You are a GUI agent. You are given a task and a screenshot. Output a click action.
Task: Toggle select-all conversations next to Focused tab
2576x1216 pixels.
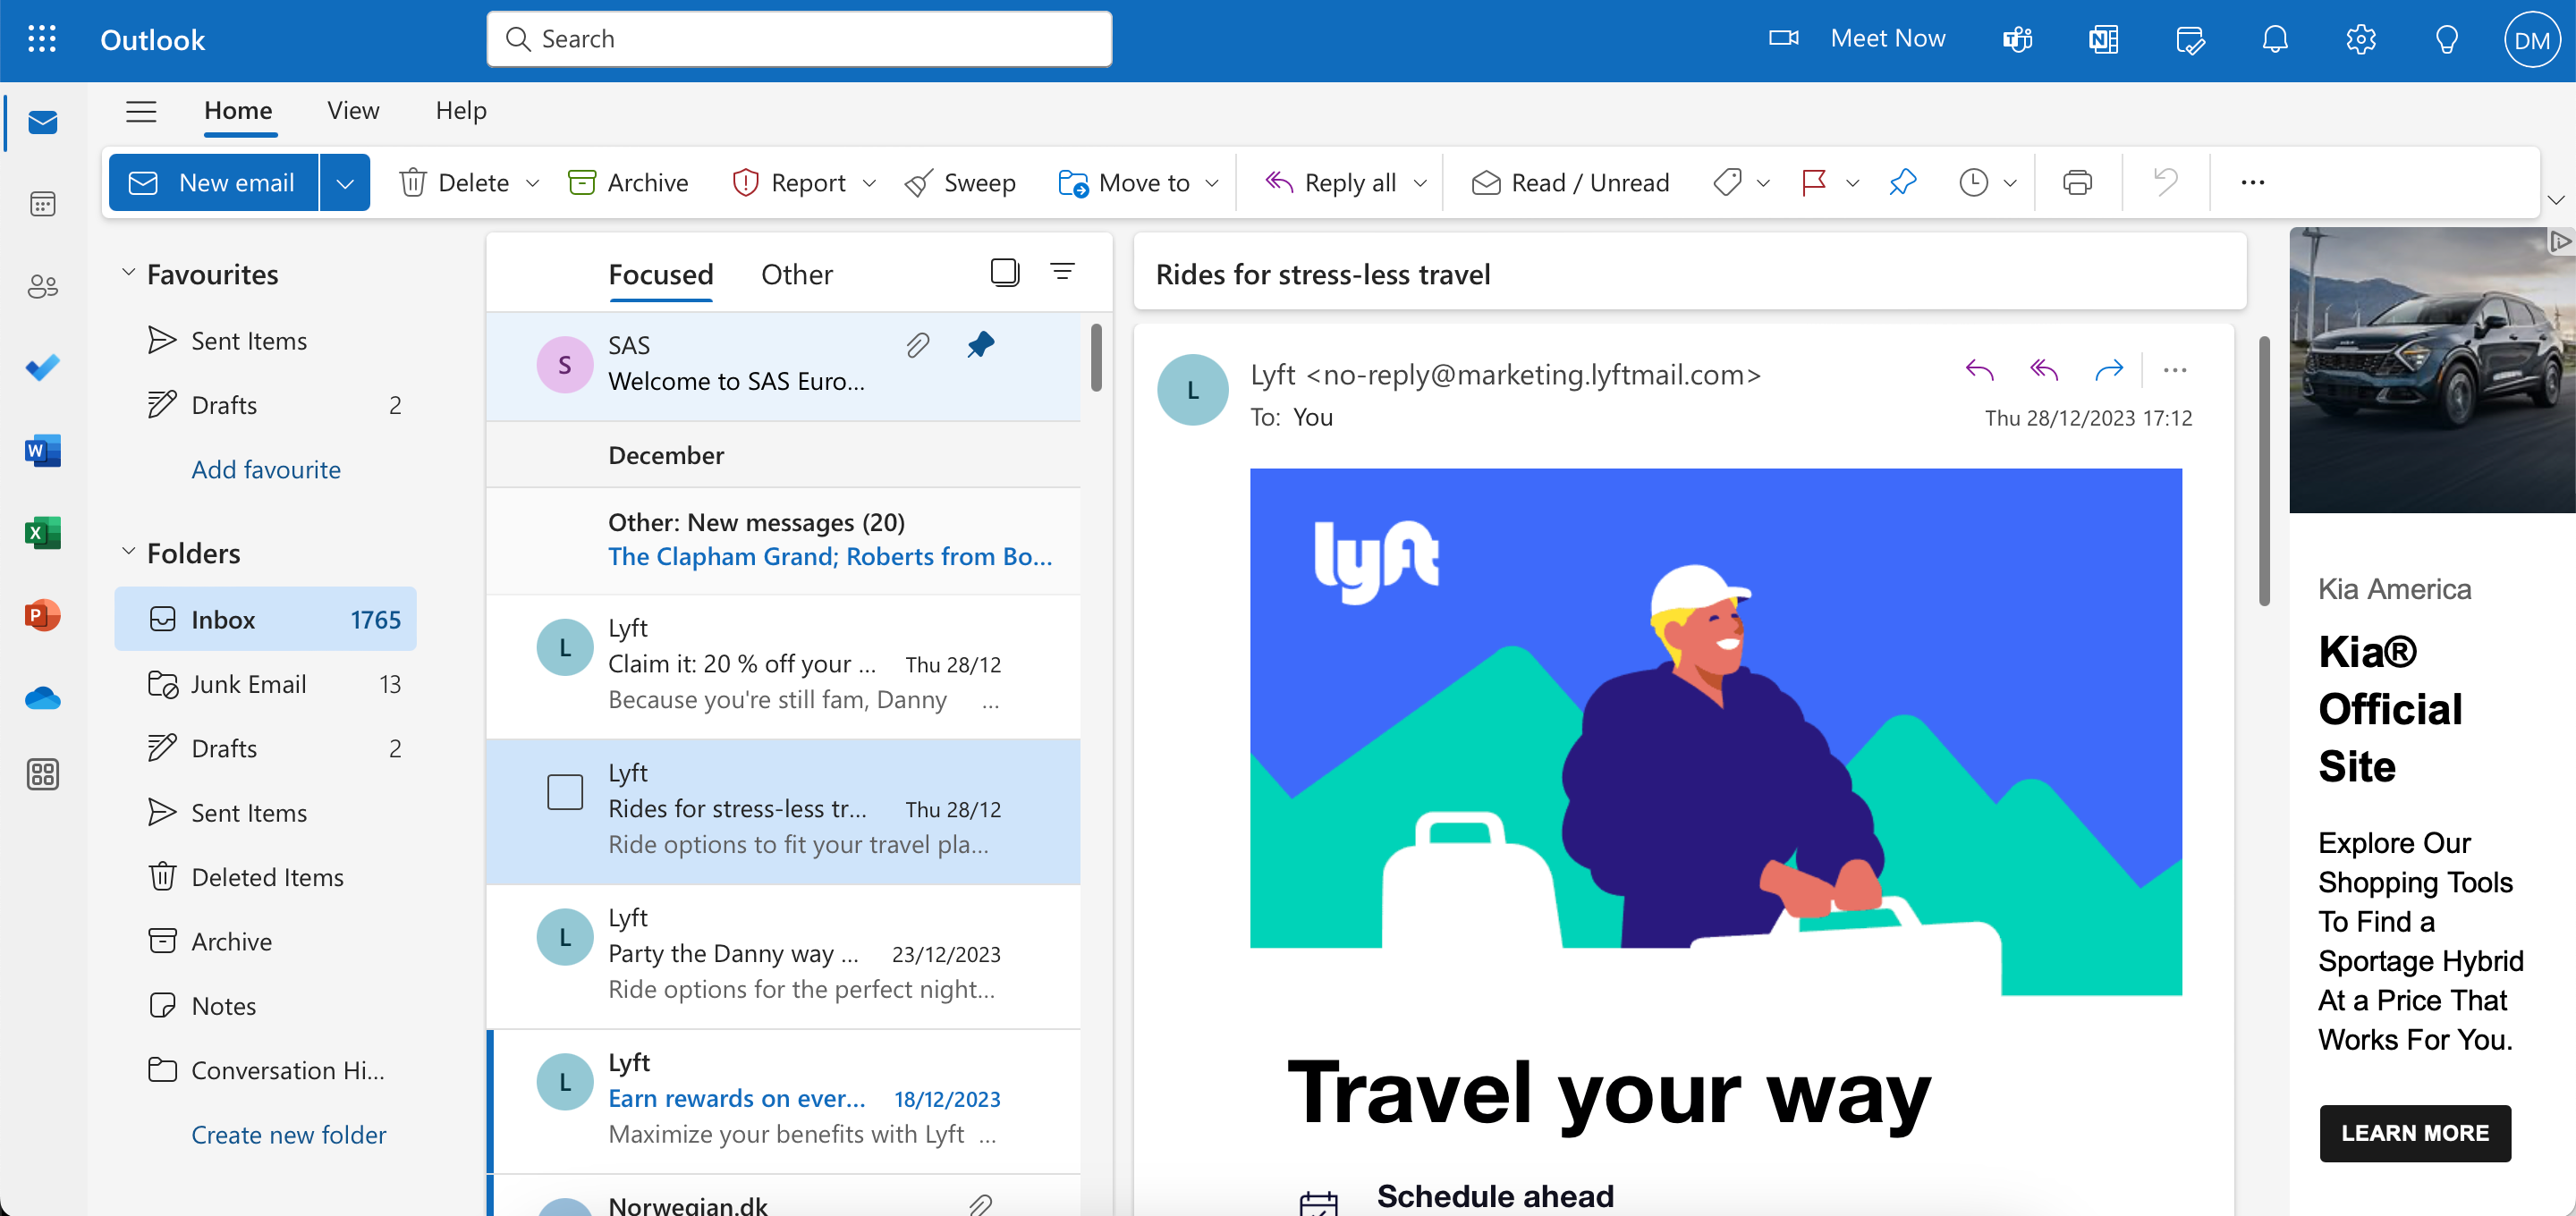1004,271
